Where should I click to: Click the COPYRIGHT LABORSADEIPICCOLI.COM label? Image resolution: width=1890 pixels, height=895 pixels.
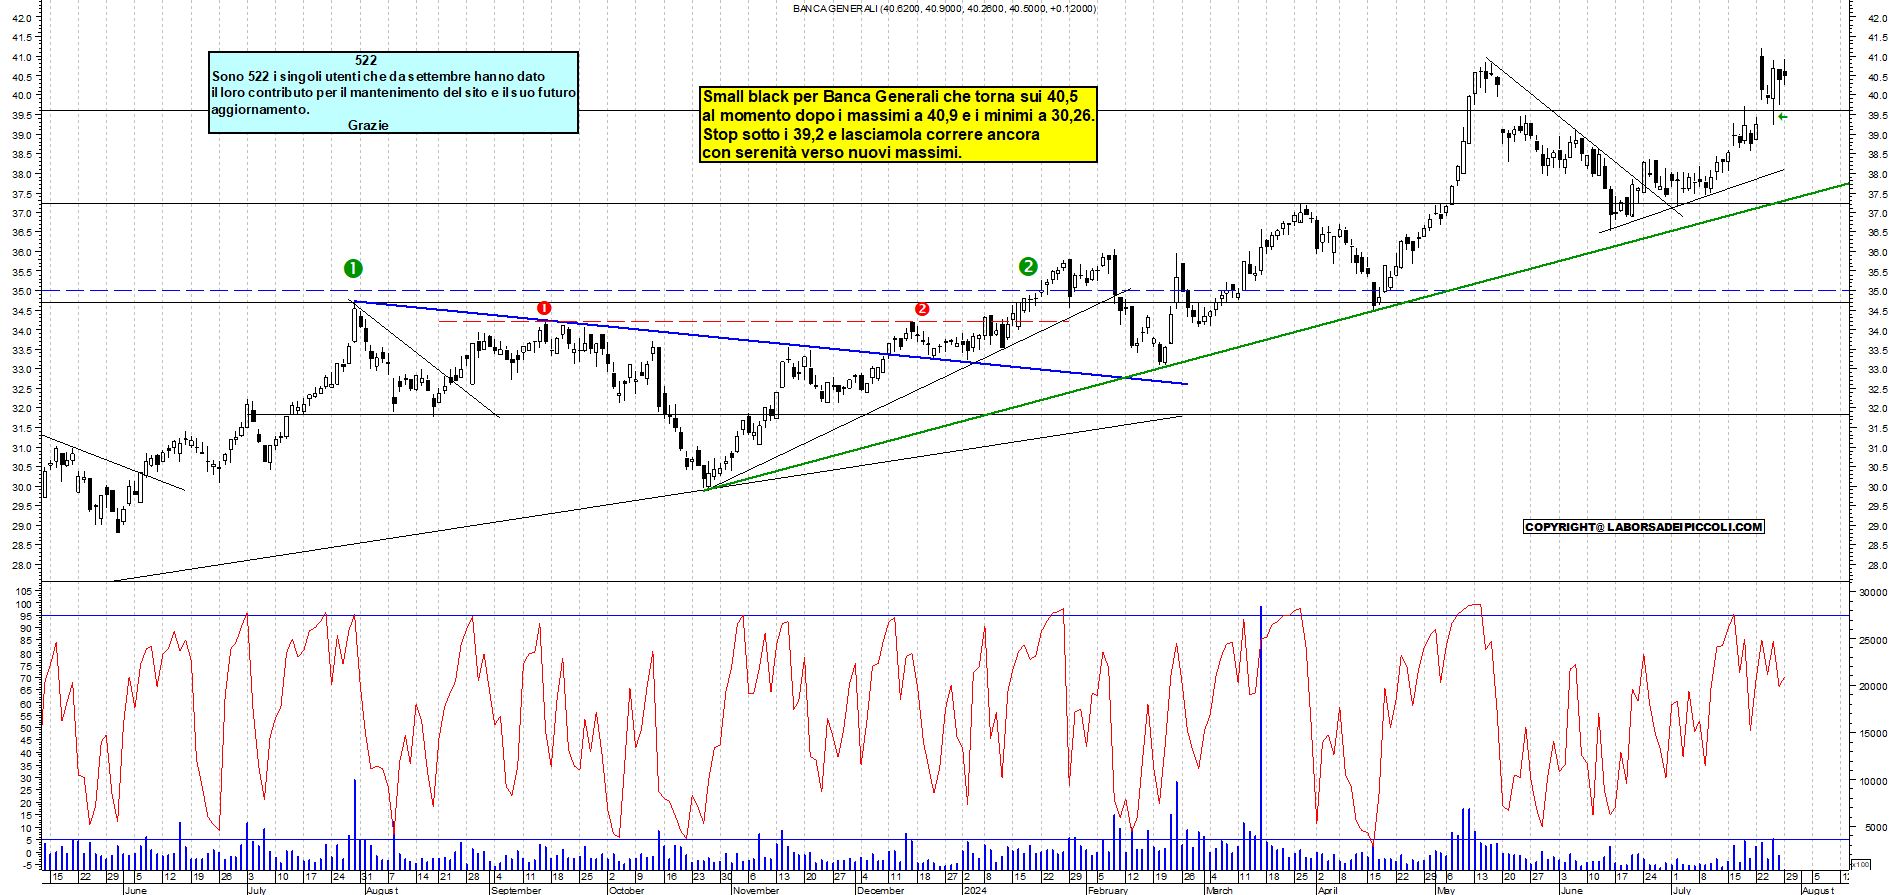(1644, 527)
